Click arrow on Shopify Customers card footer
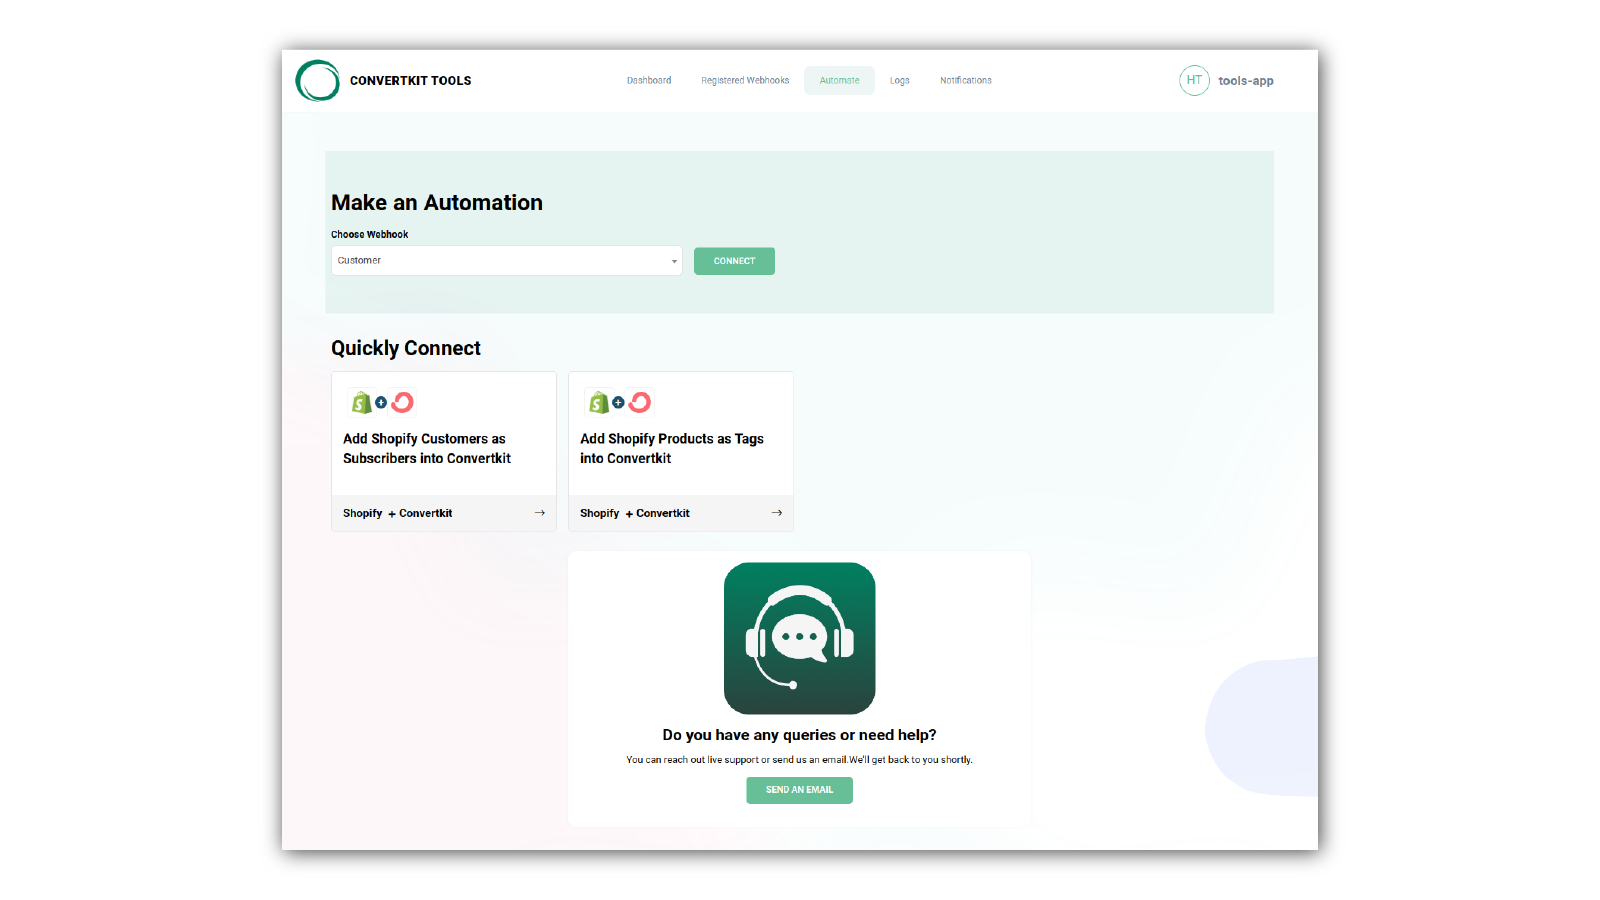 pos(540,513)
